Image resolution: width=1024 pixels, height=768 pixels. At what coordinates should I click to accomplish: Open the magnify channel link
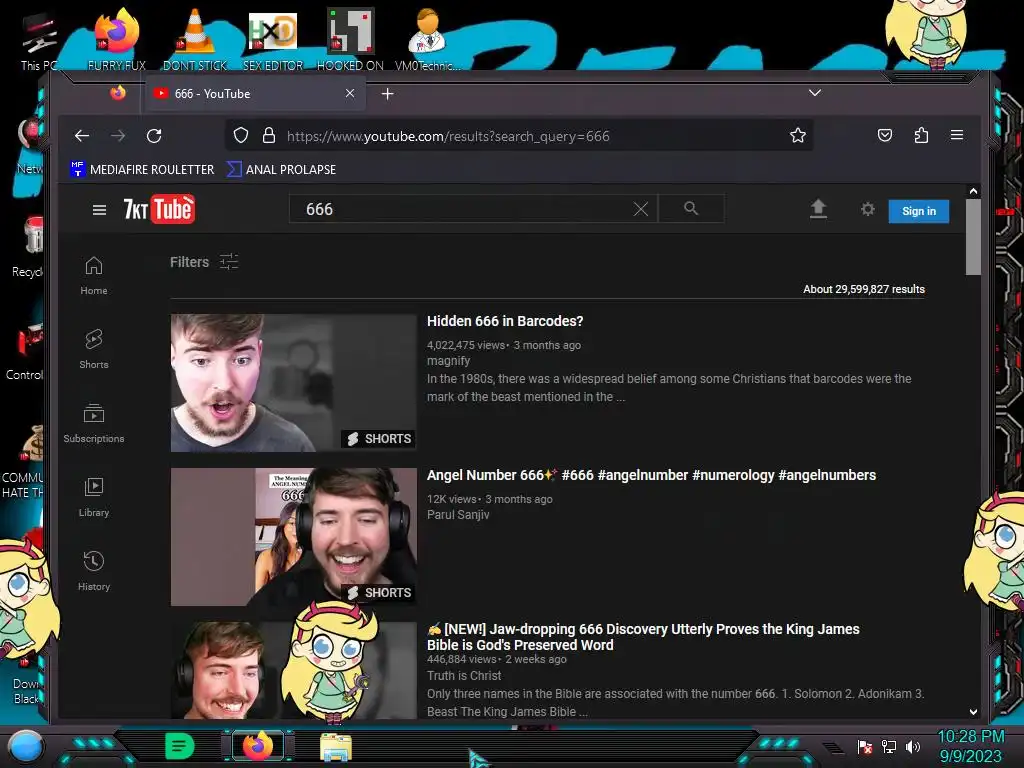(448, 361)
